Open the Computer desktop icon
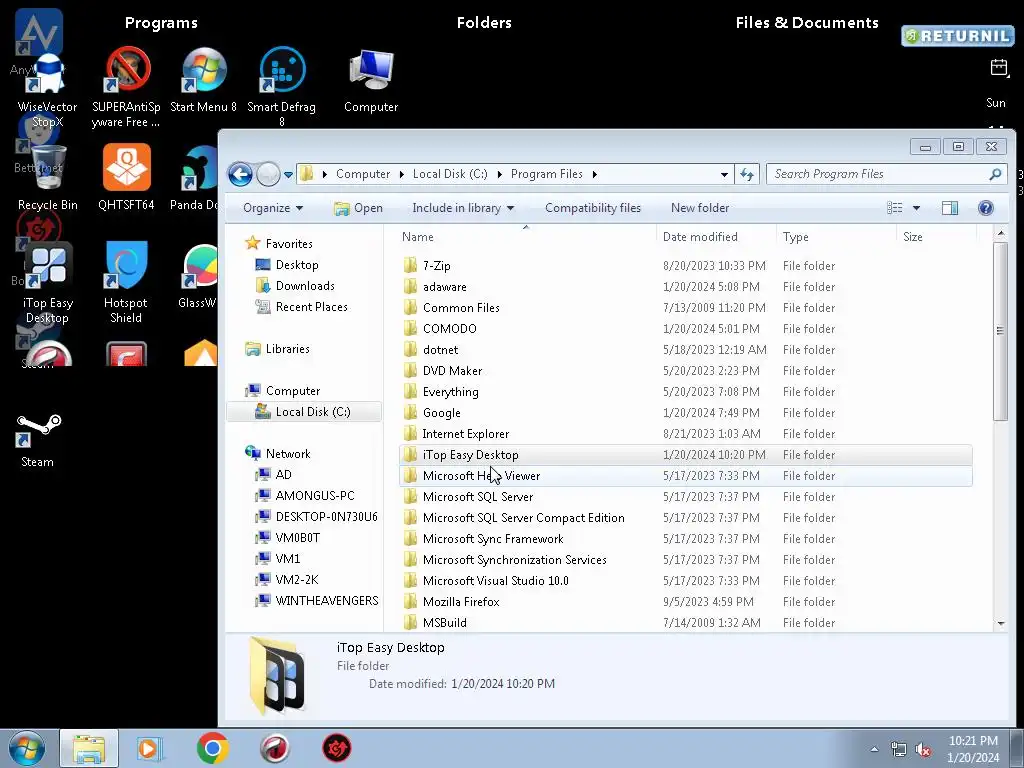Screen dimensions: 1024x768 (x=371, y=81)
